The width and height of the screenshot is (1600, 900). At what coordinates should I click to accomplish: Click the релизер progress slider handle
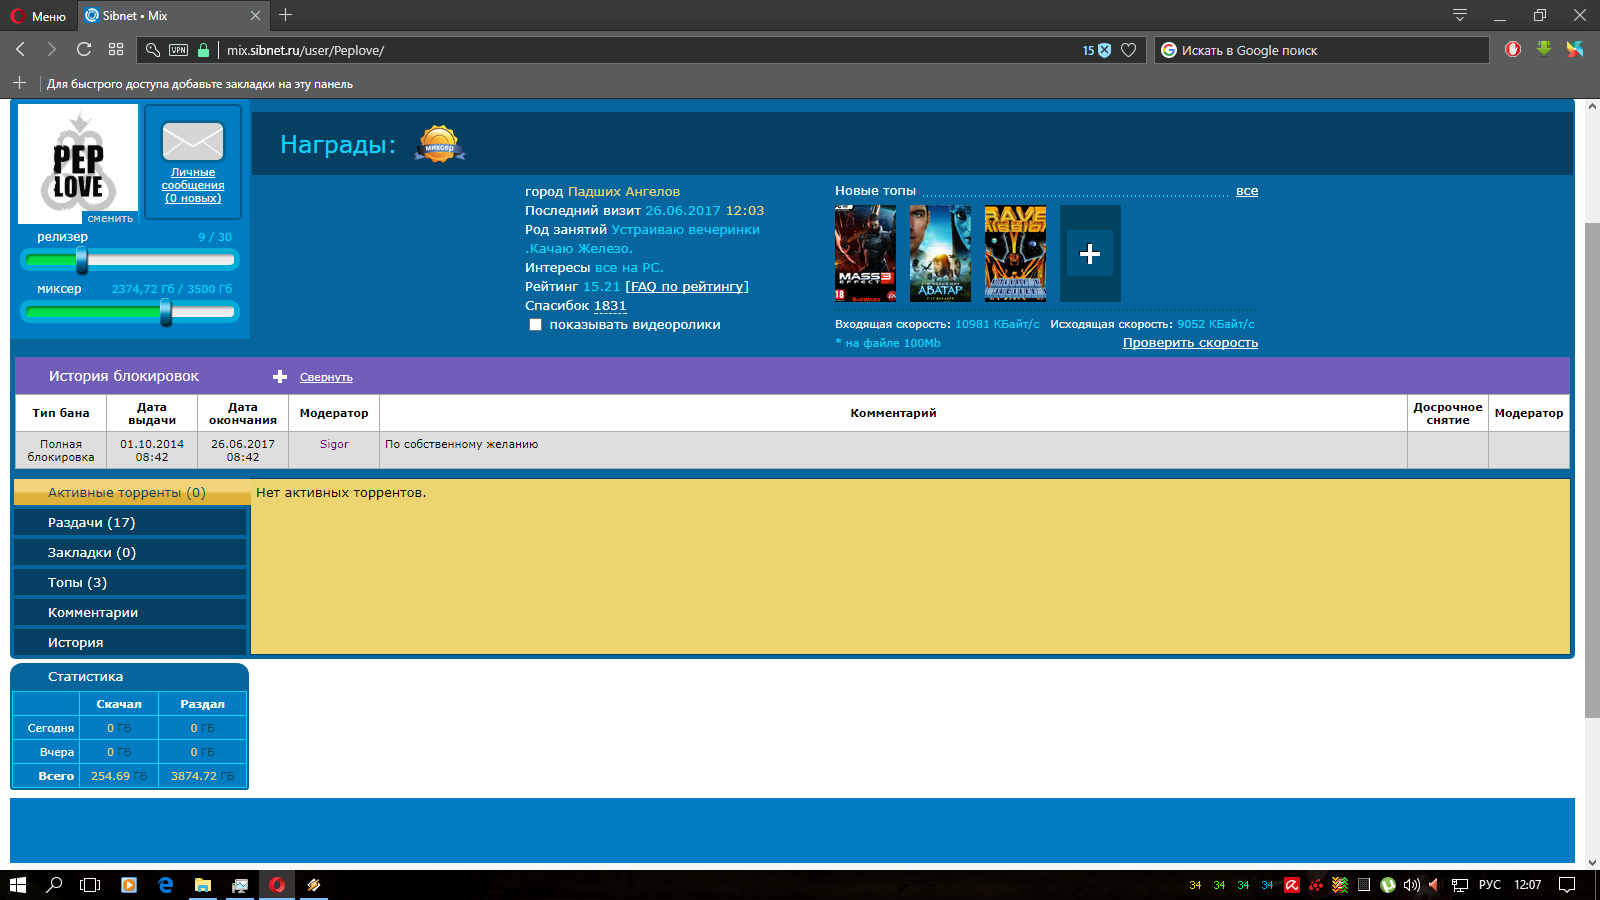82,261
